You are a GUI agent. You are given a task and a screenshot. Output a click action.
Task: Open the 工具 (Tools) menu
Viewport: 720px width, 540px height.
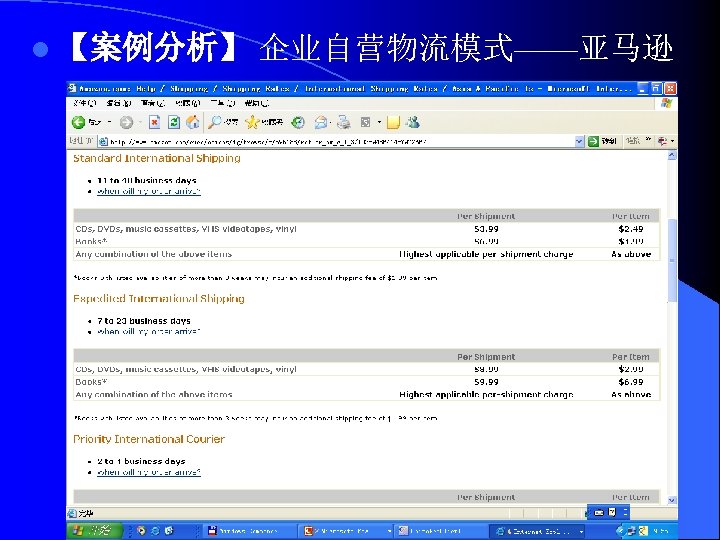tap(223, 103)
